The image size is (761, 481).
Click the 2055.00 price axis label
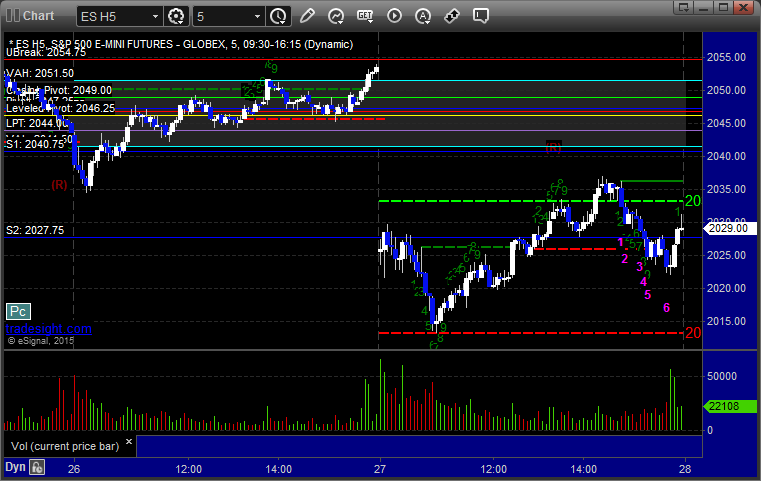(x=726, y=57)
